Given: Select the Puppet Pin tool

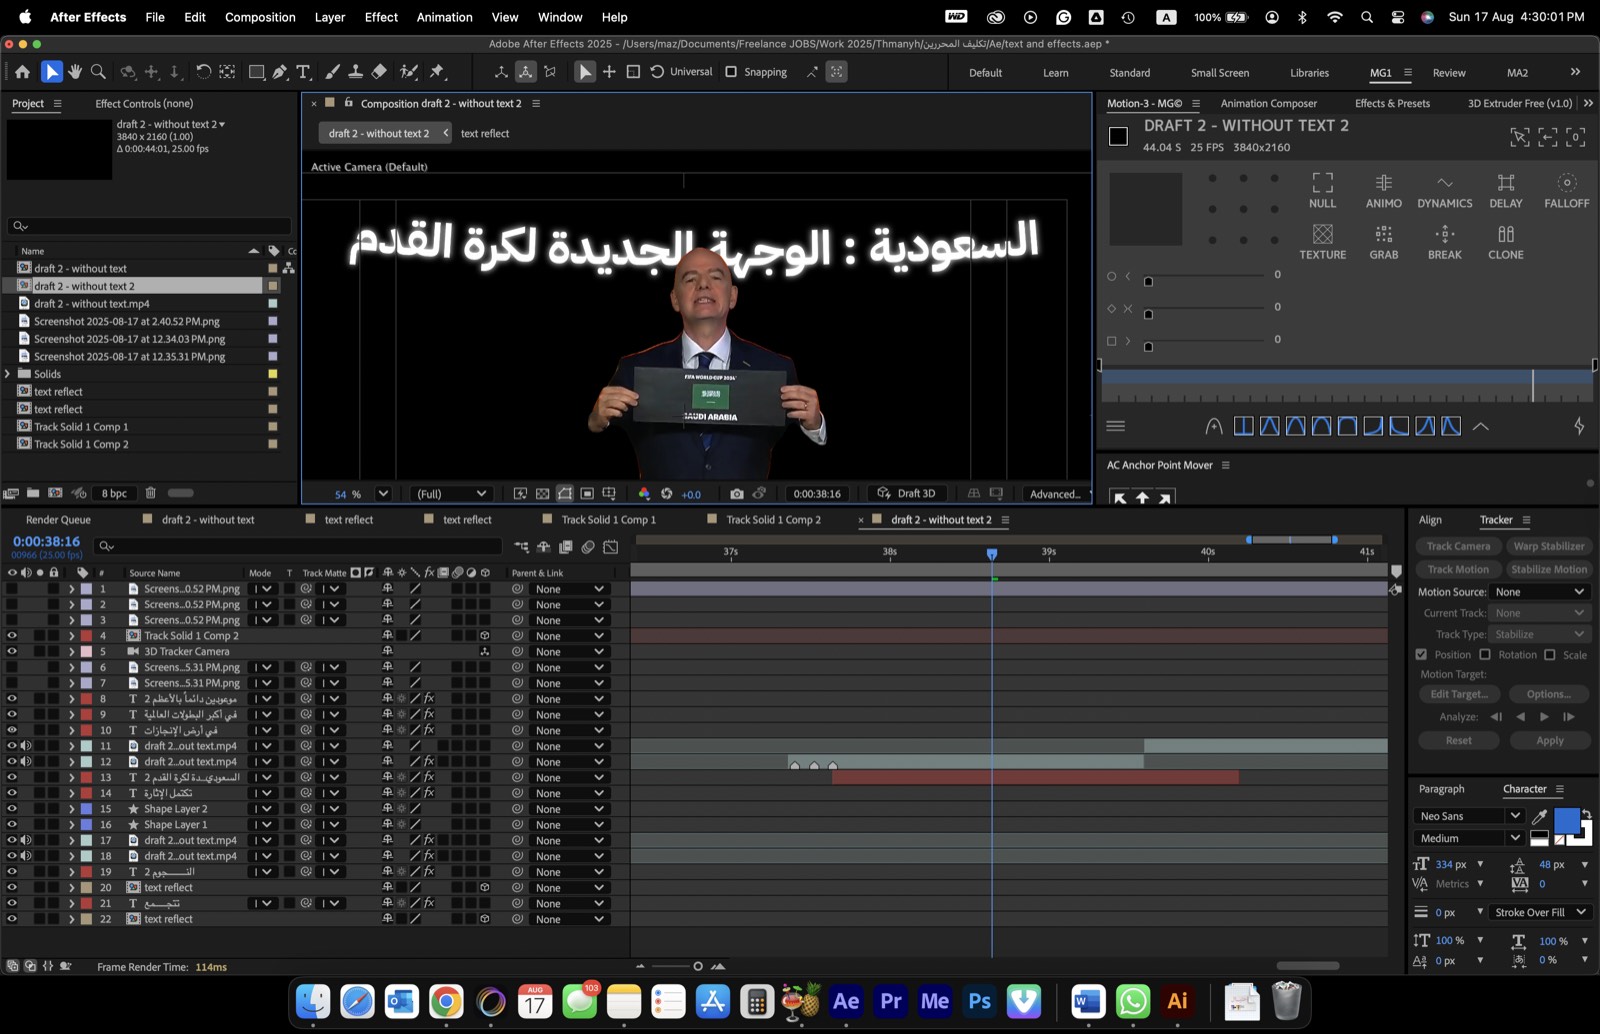Looking at the screenshot, I should [x=437, y=72].
